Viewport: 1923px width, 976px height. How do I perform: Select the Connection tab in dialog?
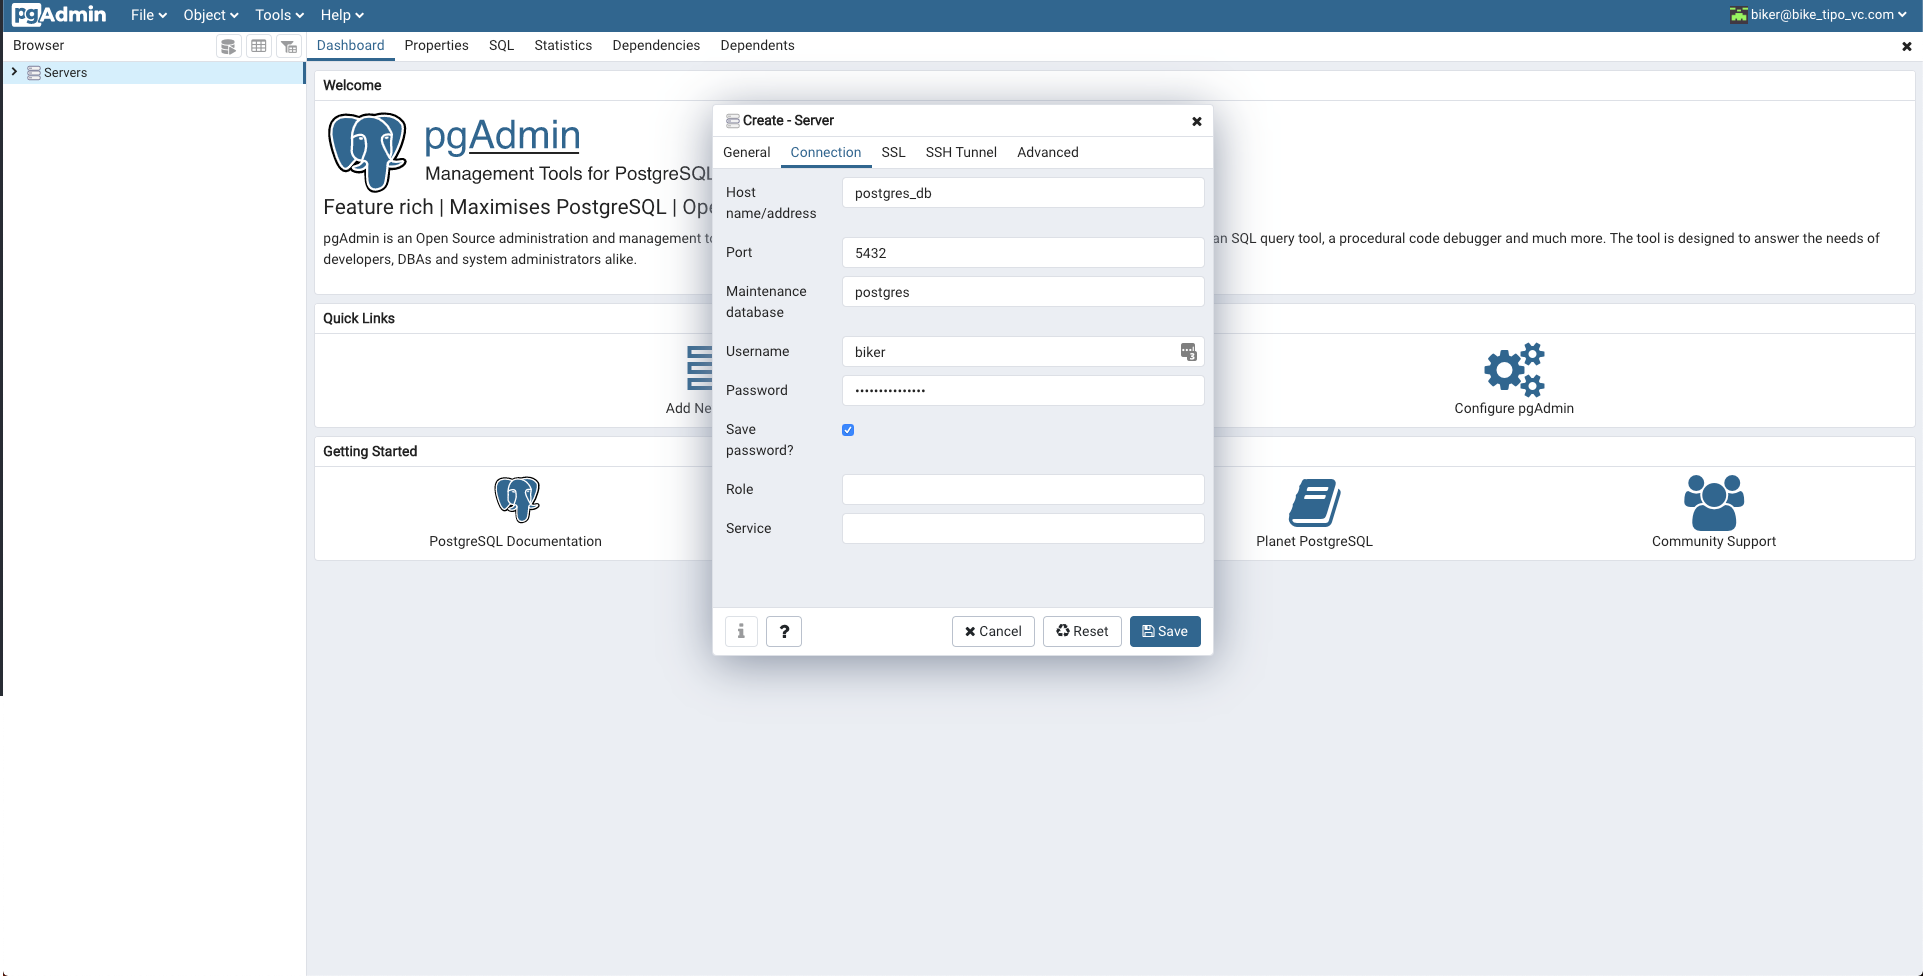point(826,152)
